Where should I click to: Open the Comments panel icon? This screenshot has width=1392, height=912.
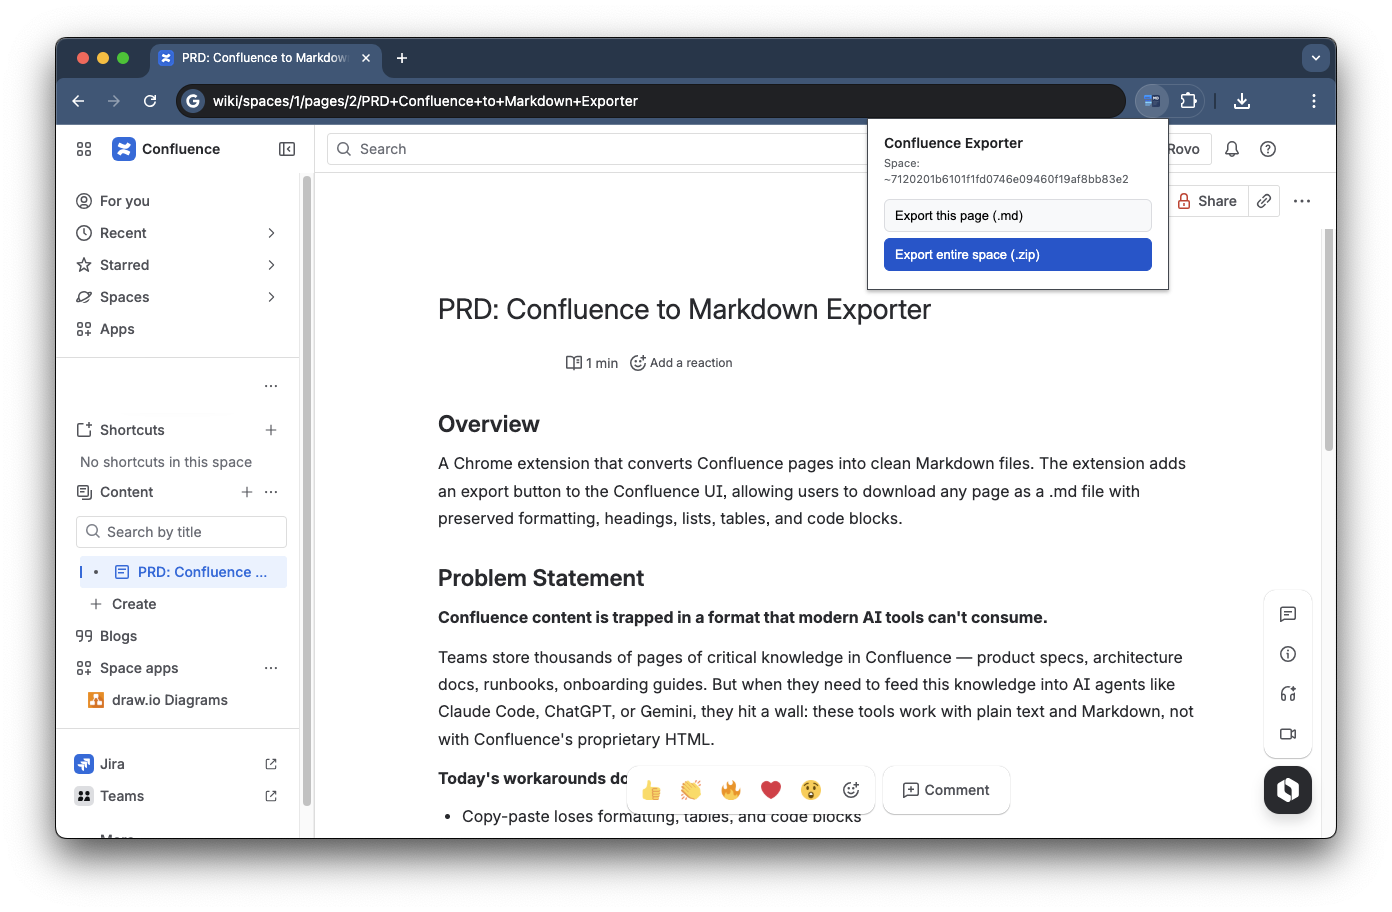[x=1288, y=614]
